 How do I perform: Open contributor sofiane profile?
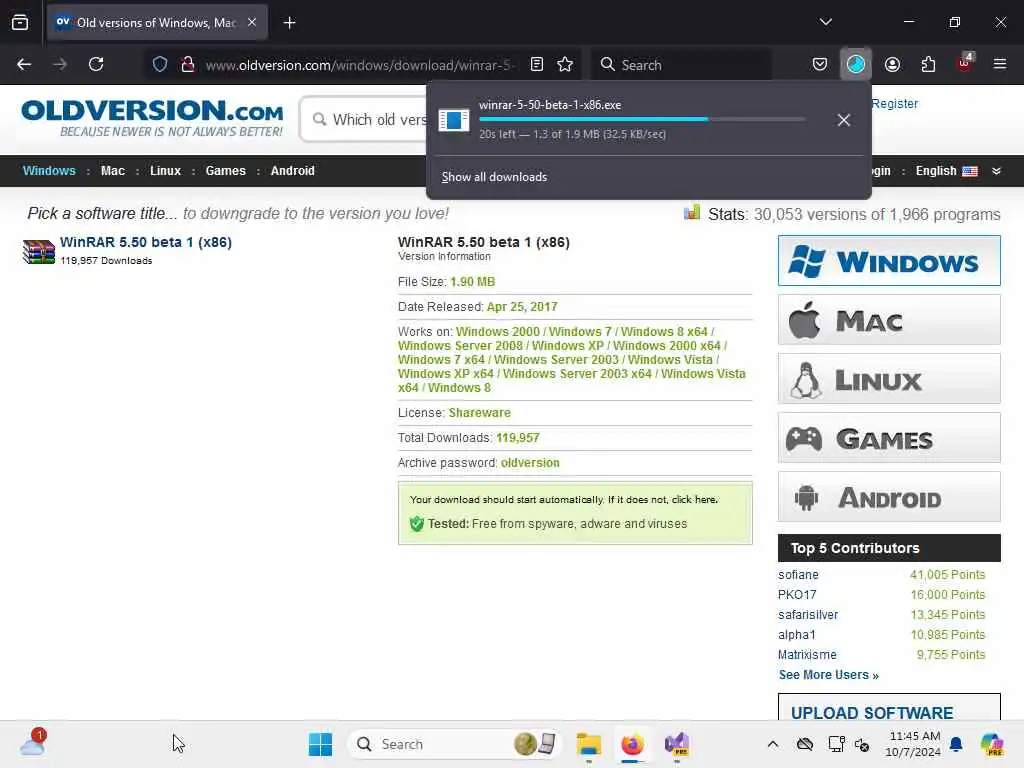(798, 575)
